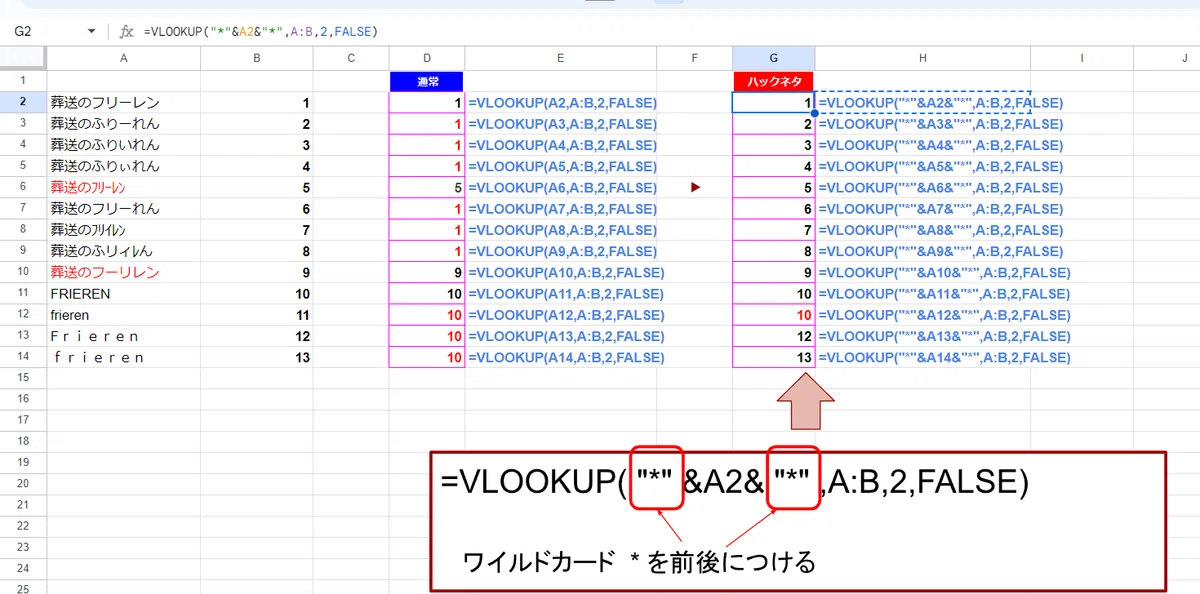The image size is (1200, 594).
Task: Click formula text =VLOOKUP(A14,A:B,2,FALSE)
Action: (566, 357)
